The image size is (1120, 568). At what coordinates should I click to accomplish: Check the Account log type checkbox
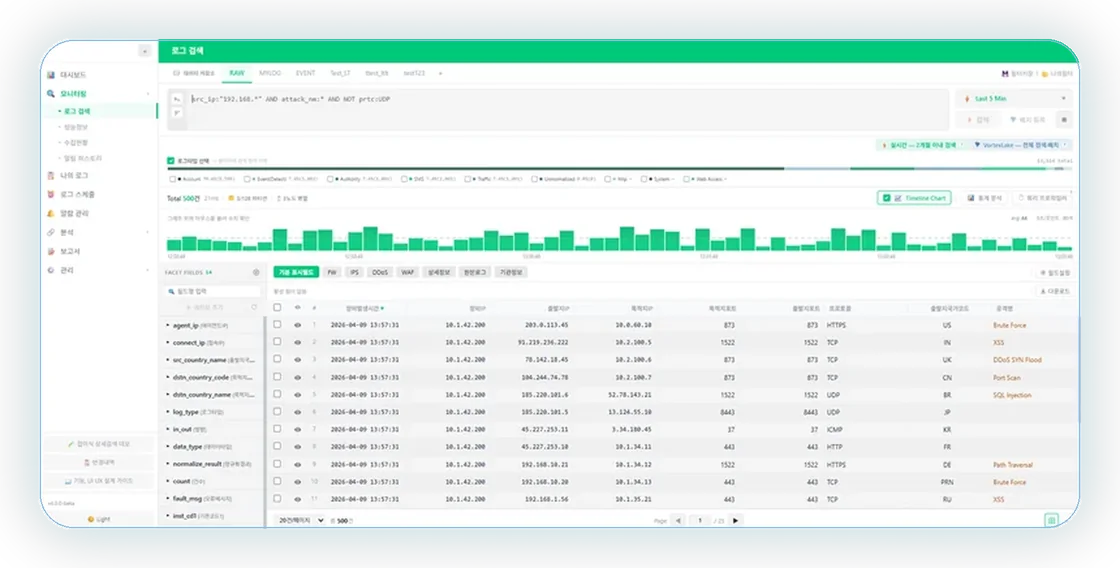[173, 179]
